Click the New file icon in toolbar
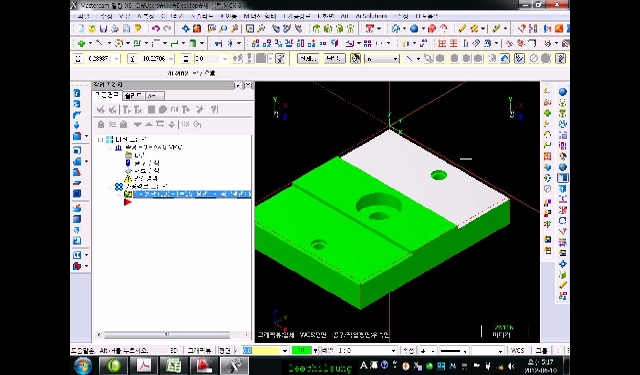640x375 pixels. [x=81, y=29]
